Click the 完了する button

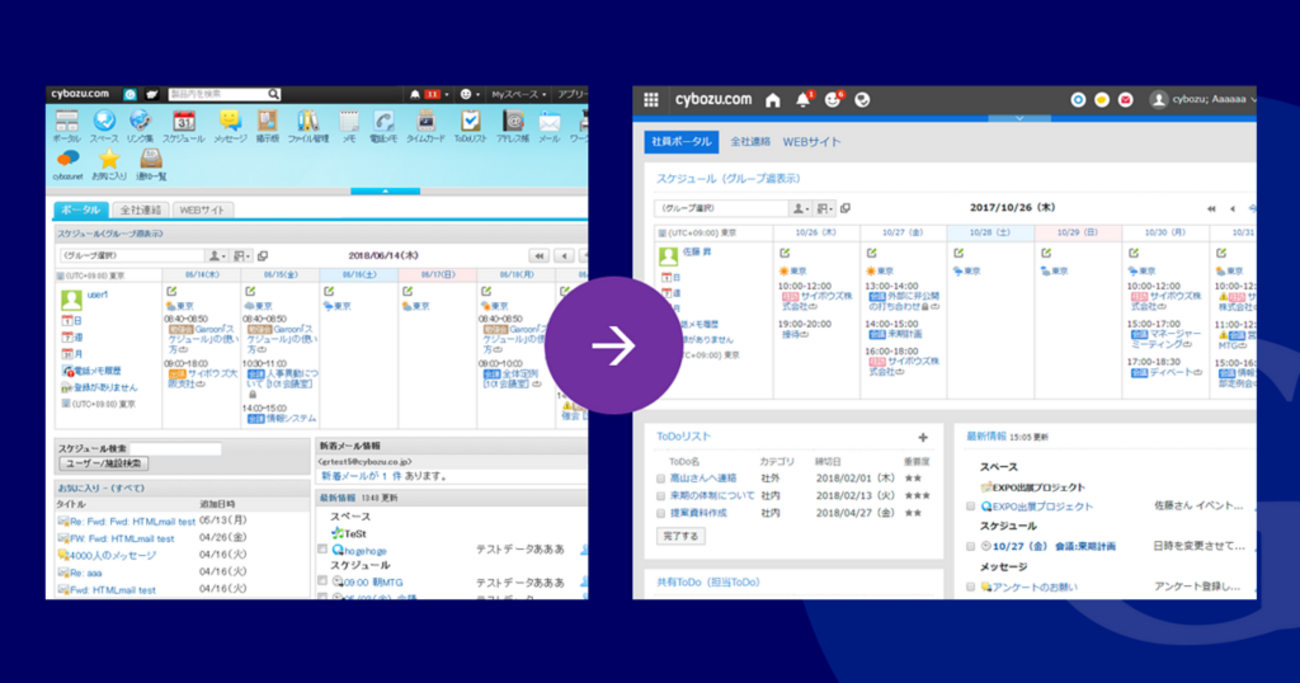coord(680,536)
